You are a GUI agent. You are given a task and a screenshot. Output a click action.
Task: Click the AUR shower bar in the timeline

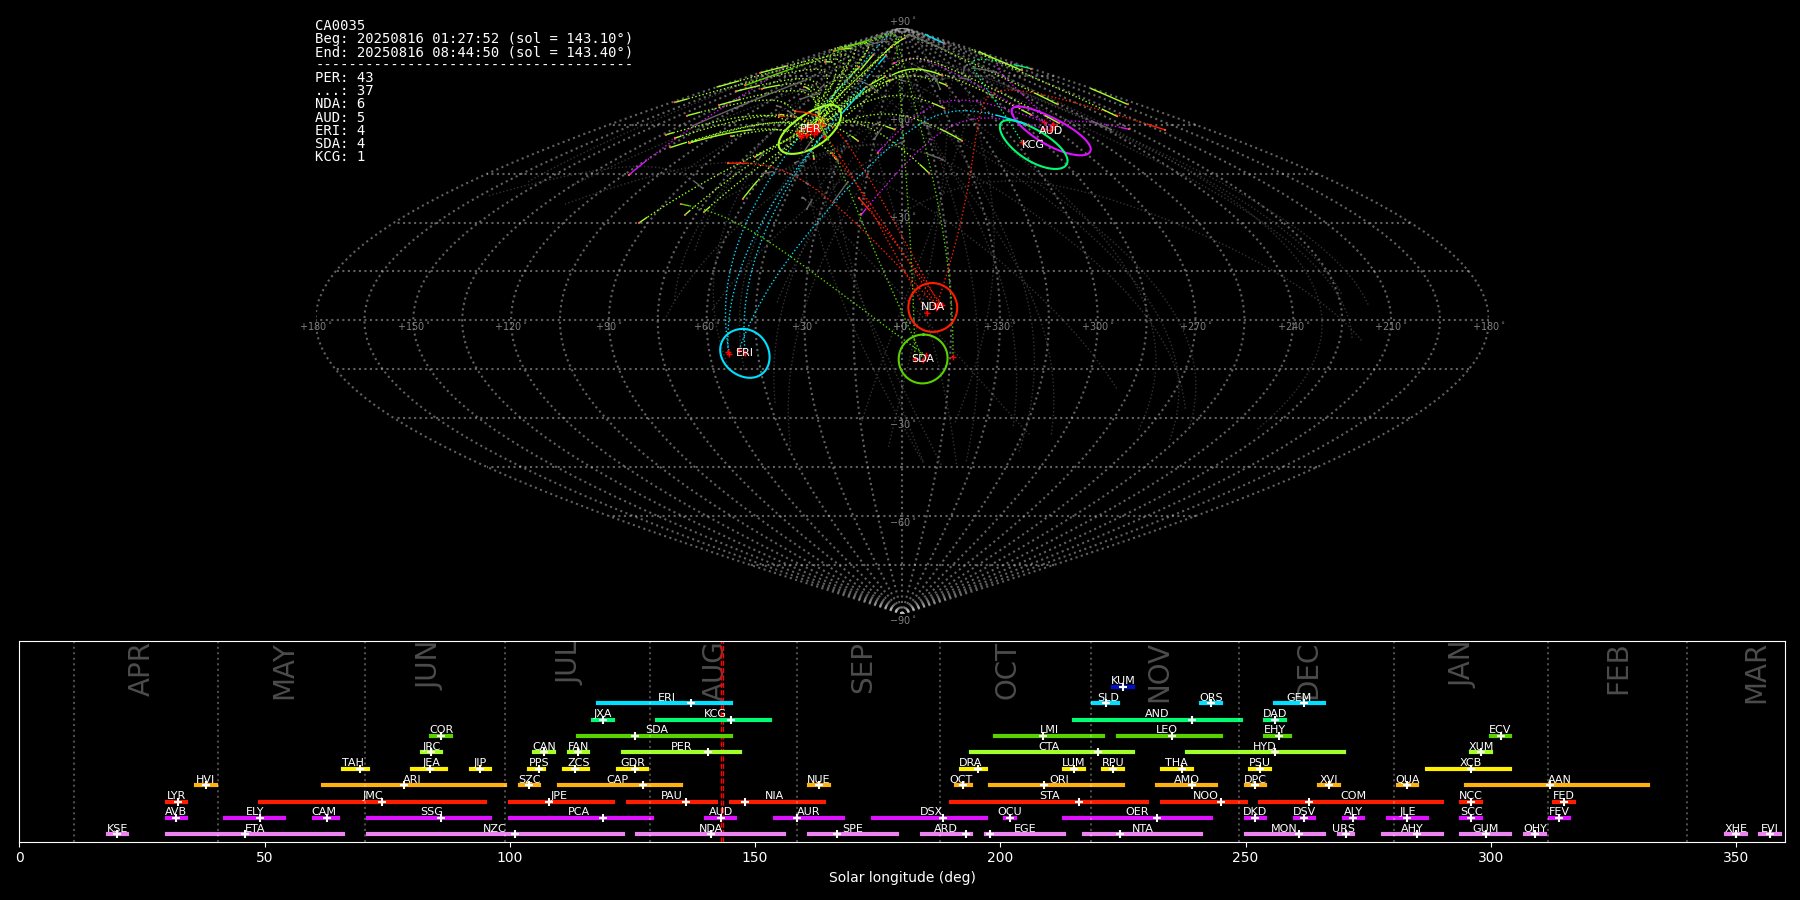[x=809, y=818]
